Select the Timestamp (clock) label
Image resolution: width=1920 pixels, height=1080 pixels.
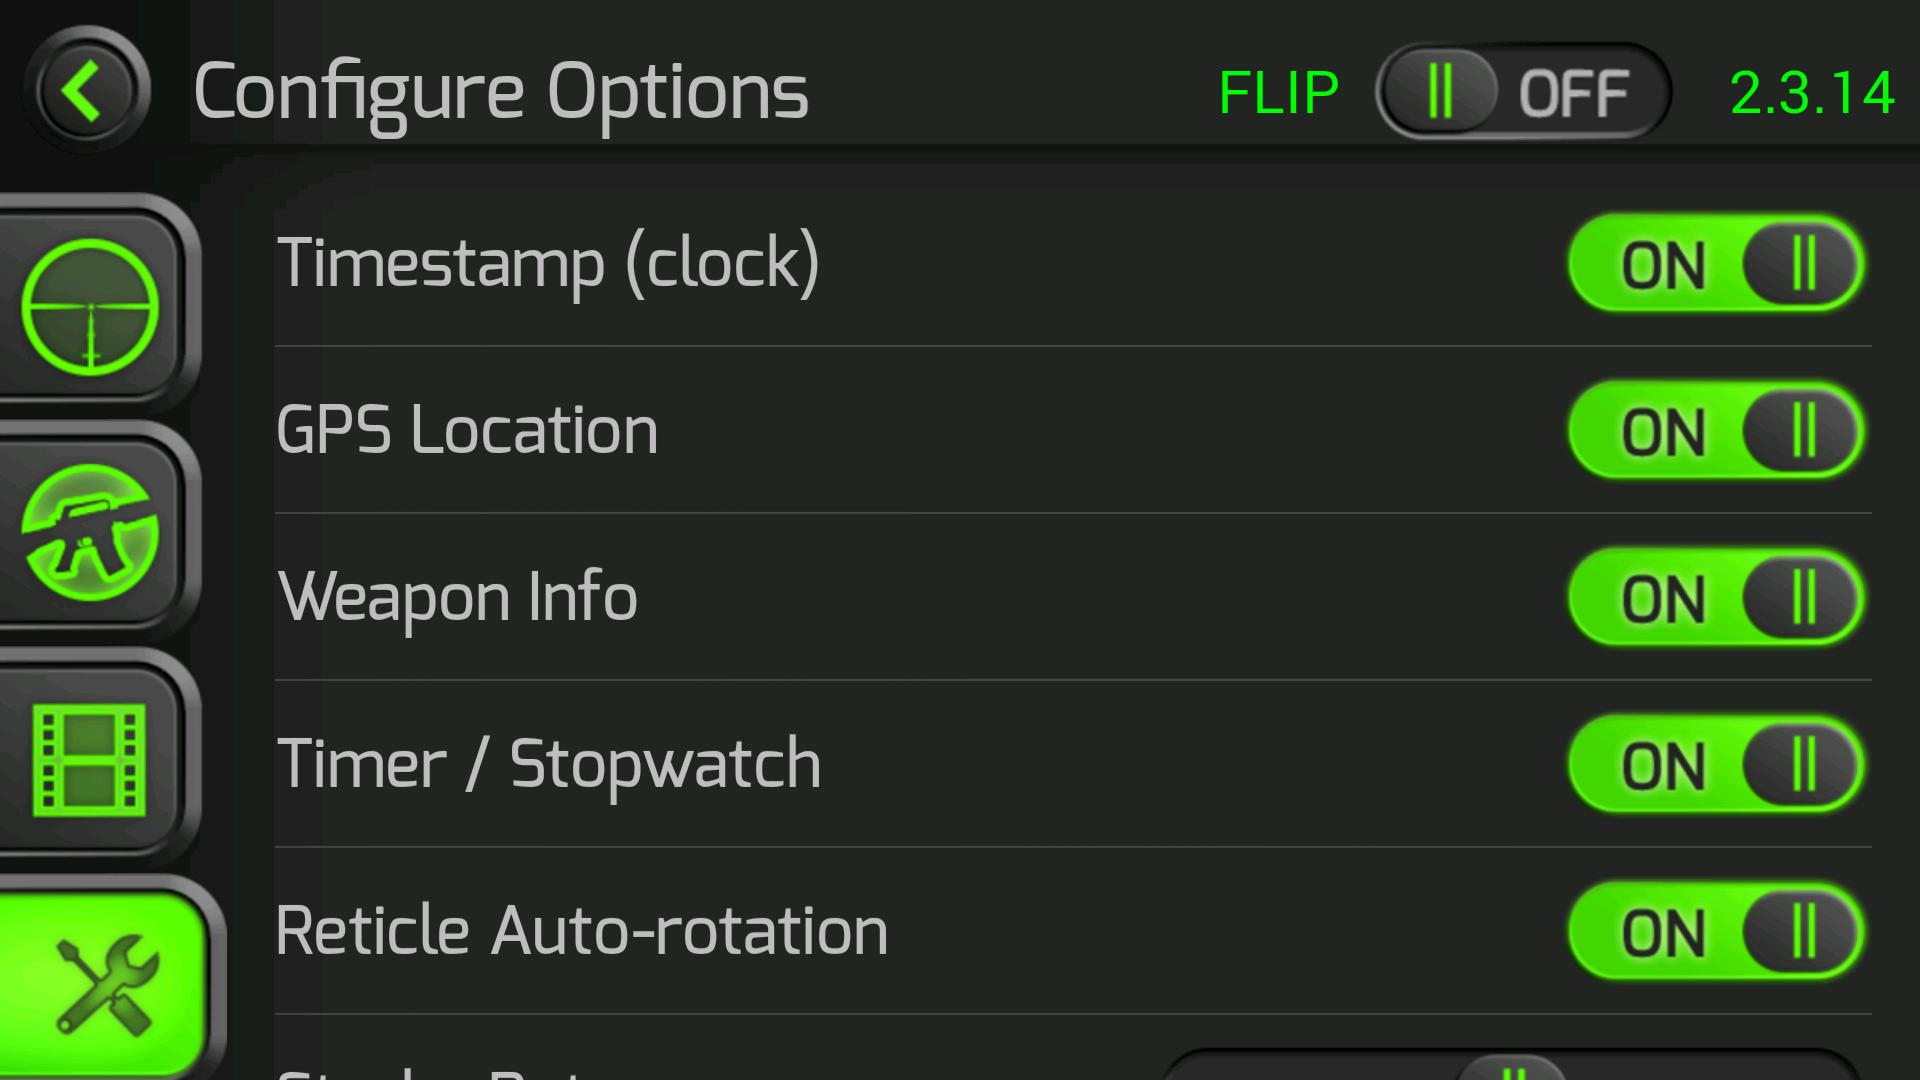[x=548, y=263]
